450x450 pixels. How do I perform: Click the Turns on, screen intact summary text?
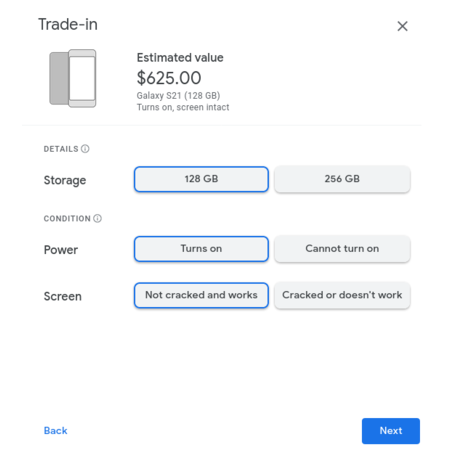(x=183, y=107)
